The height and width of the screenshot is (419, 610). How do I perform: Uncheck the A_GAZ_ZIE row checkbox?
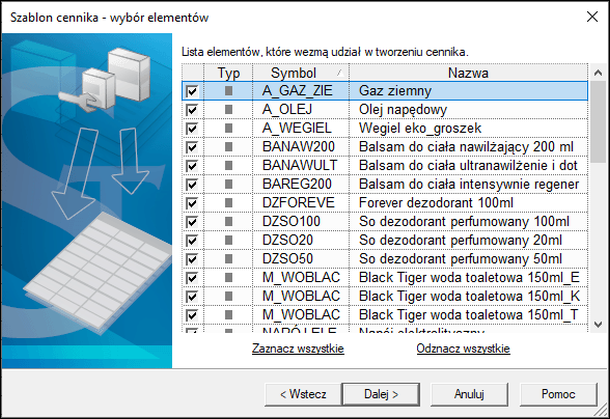(x=192, y=91)
